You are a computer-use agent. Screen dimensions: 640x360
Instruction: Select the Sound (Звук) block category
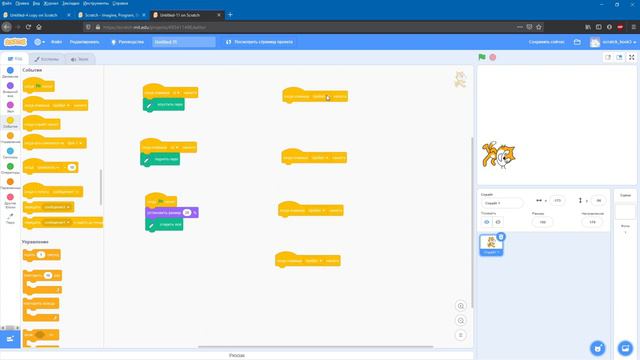(10, 107)
